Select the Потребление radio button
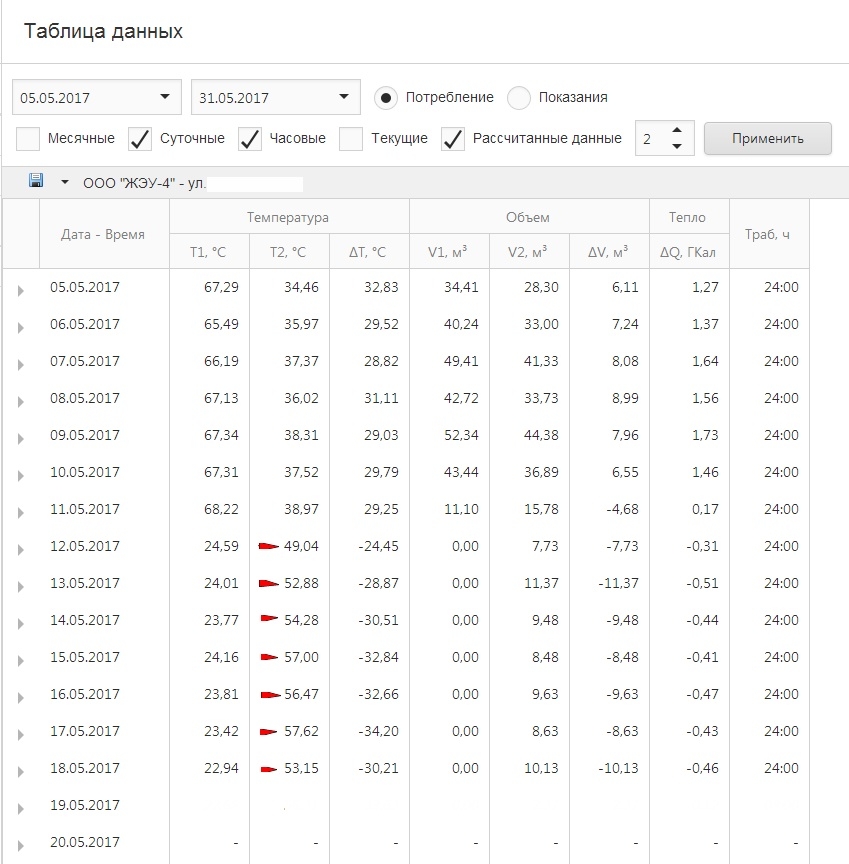 tap(386, 98)
